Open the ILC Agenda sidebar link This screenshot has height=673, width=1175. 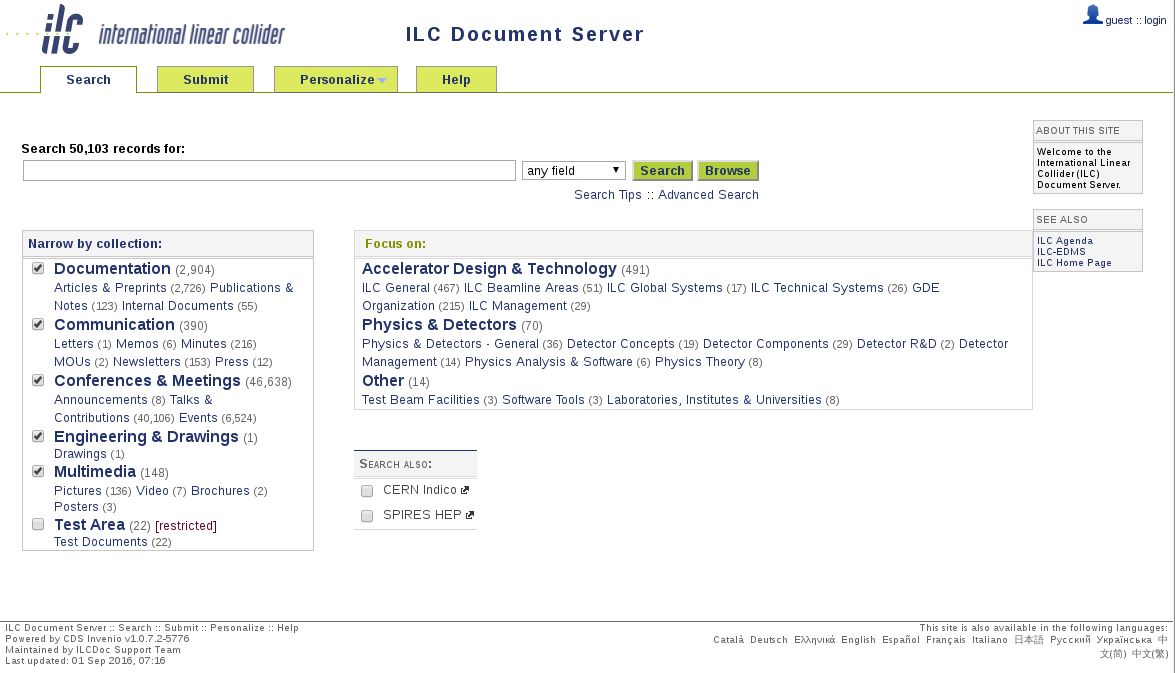[x=1065, y=241]
